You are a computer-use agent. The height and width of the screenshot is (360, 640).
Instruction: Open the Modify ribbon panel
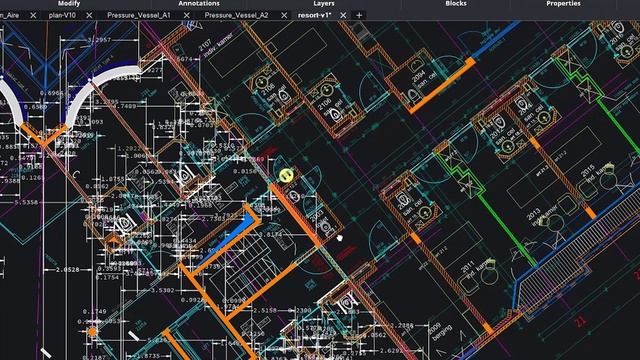tap(69, 3)
